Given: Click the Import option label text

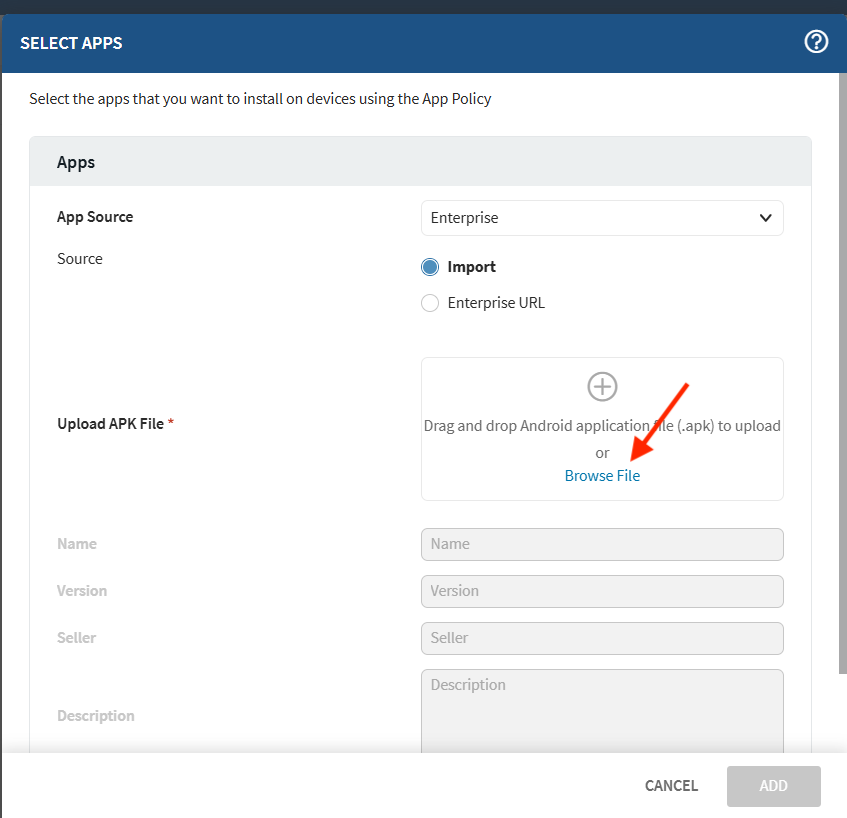Looking at the screenshot, I should tap(471, 267).
